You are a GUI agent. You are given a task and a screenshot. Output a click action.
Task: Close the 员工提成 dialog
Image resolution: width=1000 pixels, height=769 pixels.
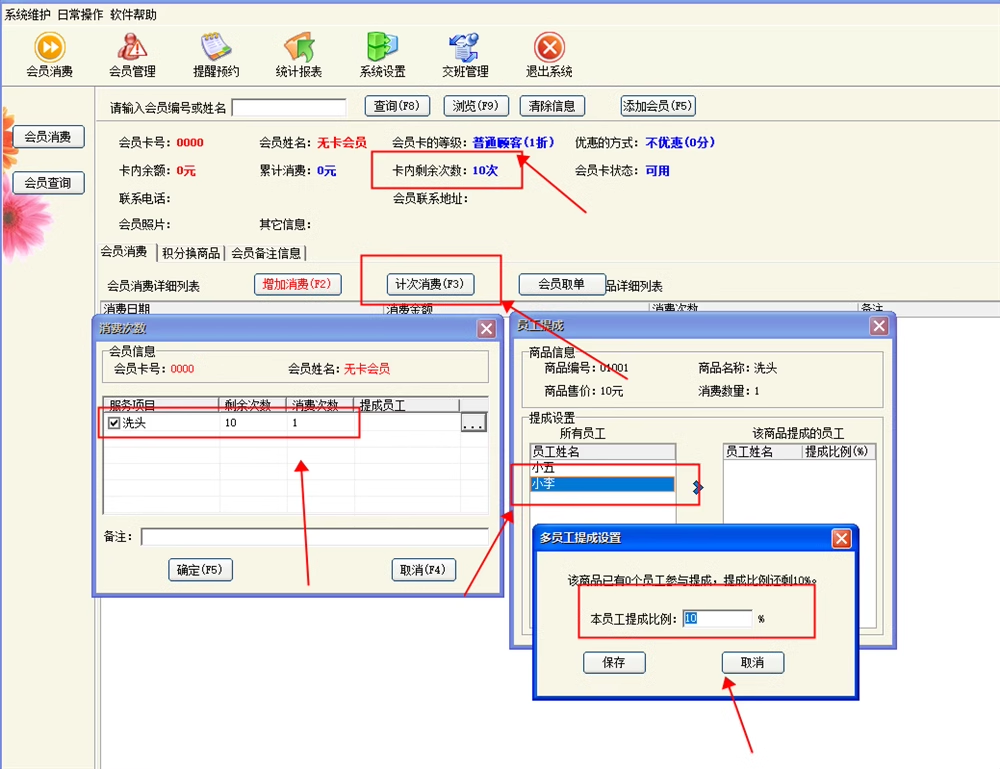pos(879,326)
